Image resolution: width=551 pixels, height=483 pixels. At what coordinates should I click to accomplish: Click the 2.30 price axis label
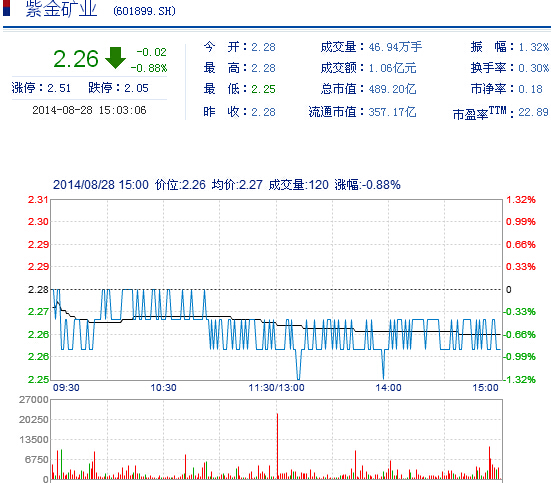click(x=38, y=222)
